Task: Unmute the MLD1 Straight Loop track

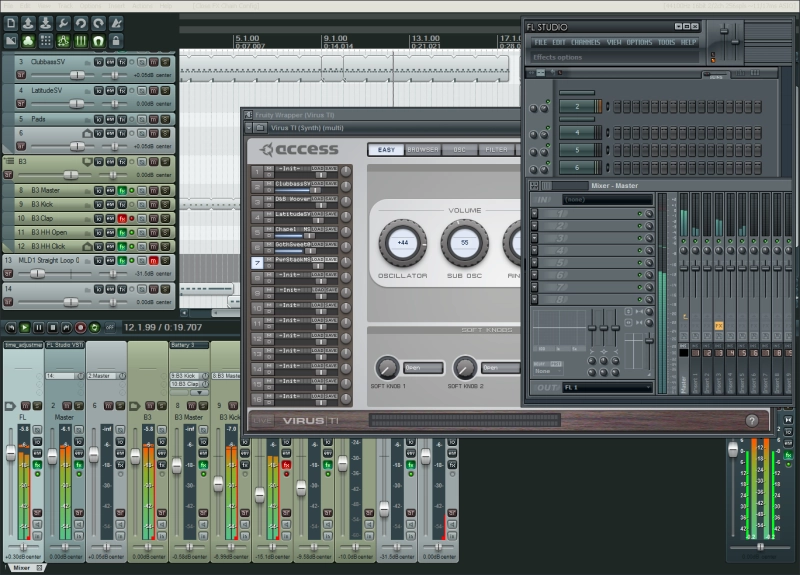Action: point(154,260)
